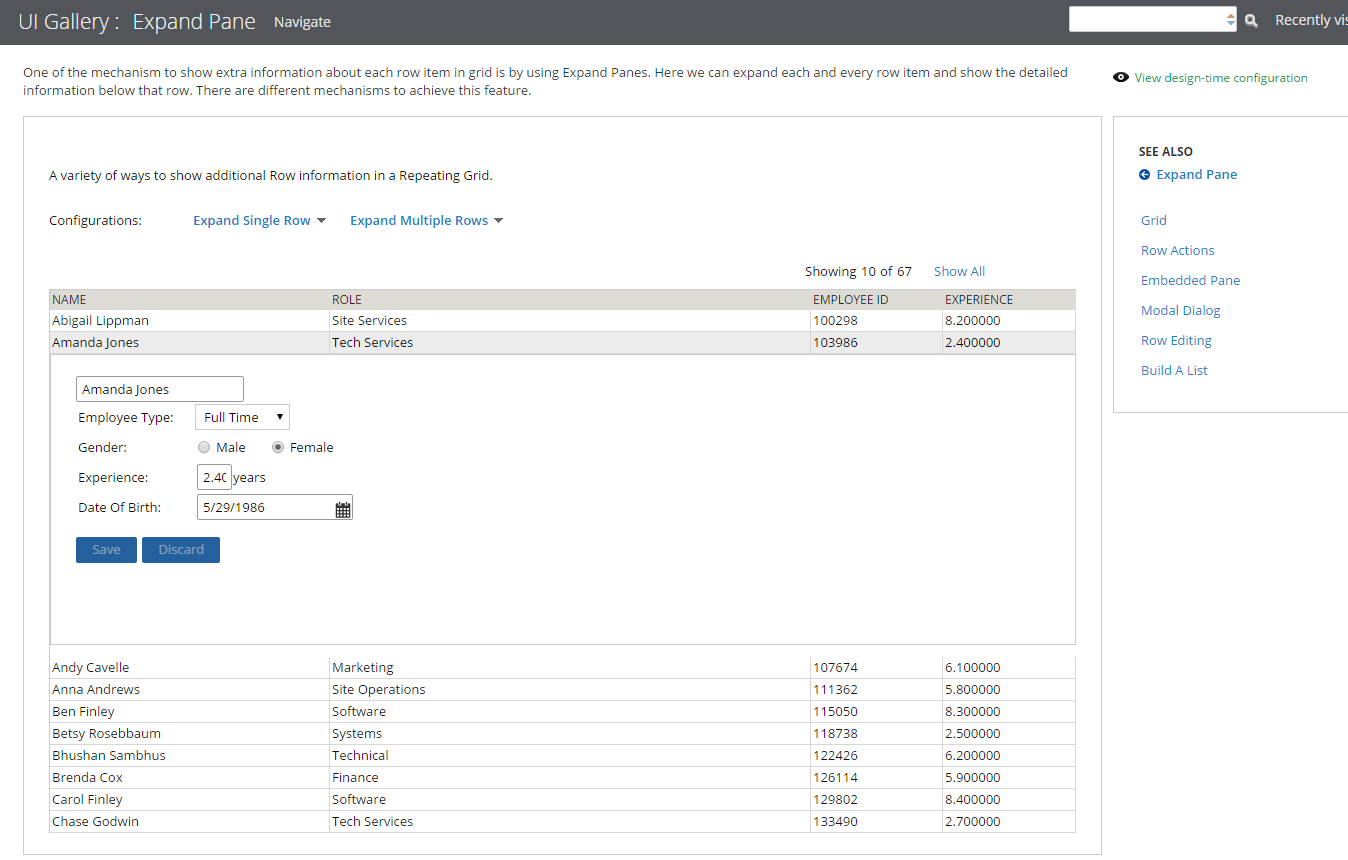Open the Grid link
This screenshot has height=860, width=1348.
(x=1154, y=220)
